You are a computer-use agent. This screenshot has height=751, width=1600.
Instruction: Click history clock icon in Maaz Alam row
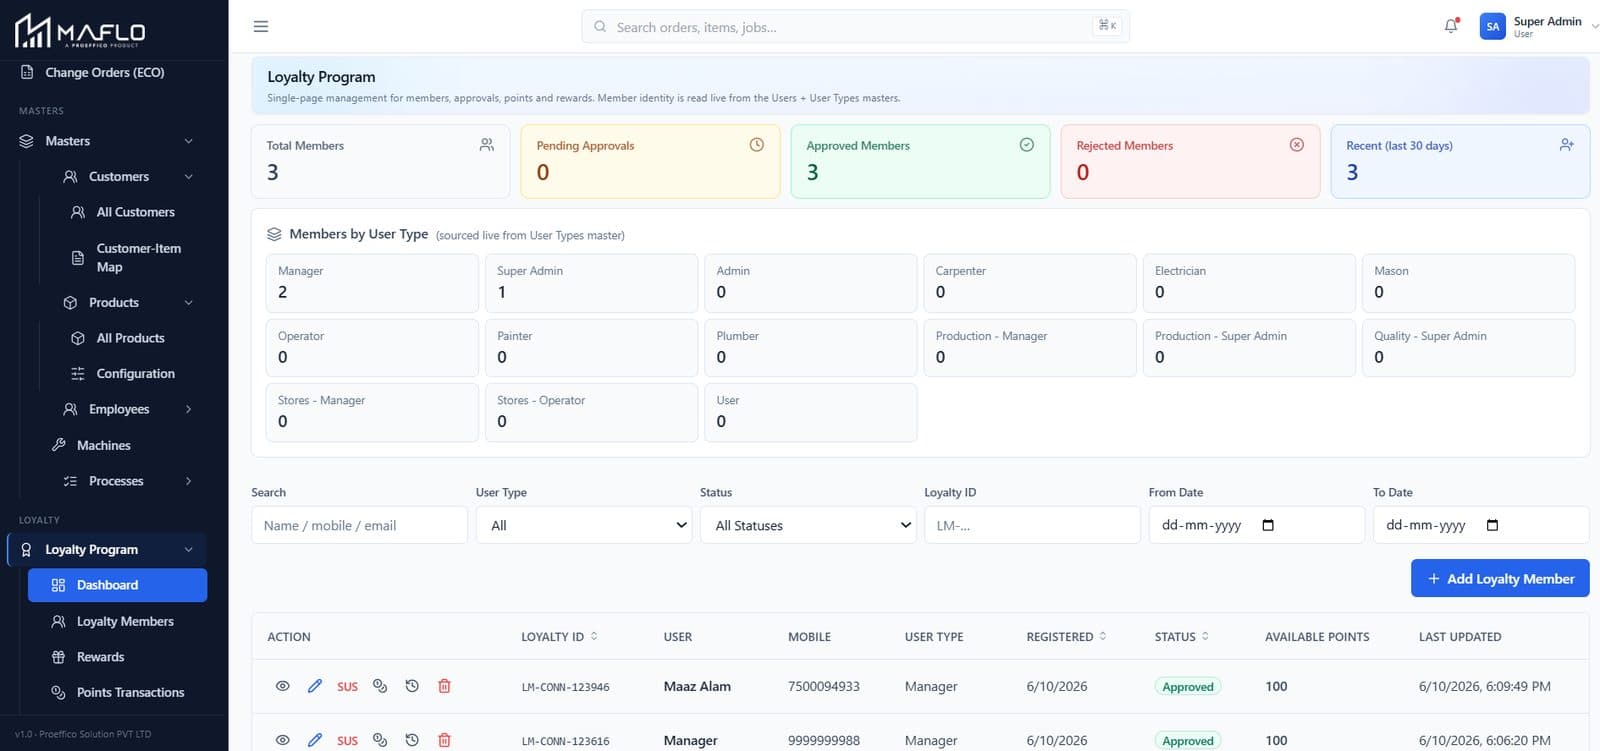[412, 686]
